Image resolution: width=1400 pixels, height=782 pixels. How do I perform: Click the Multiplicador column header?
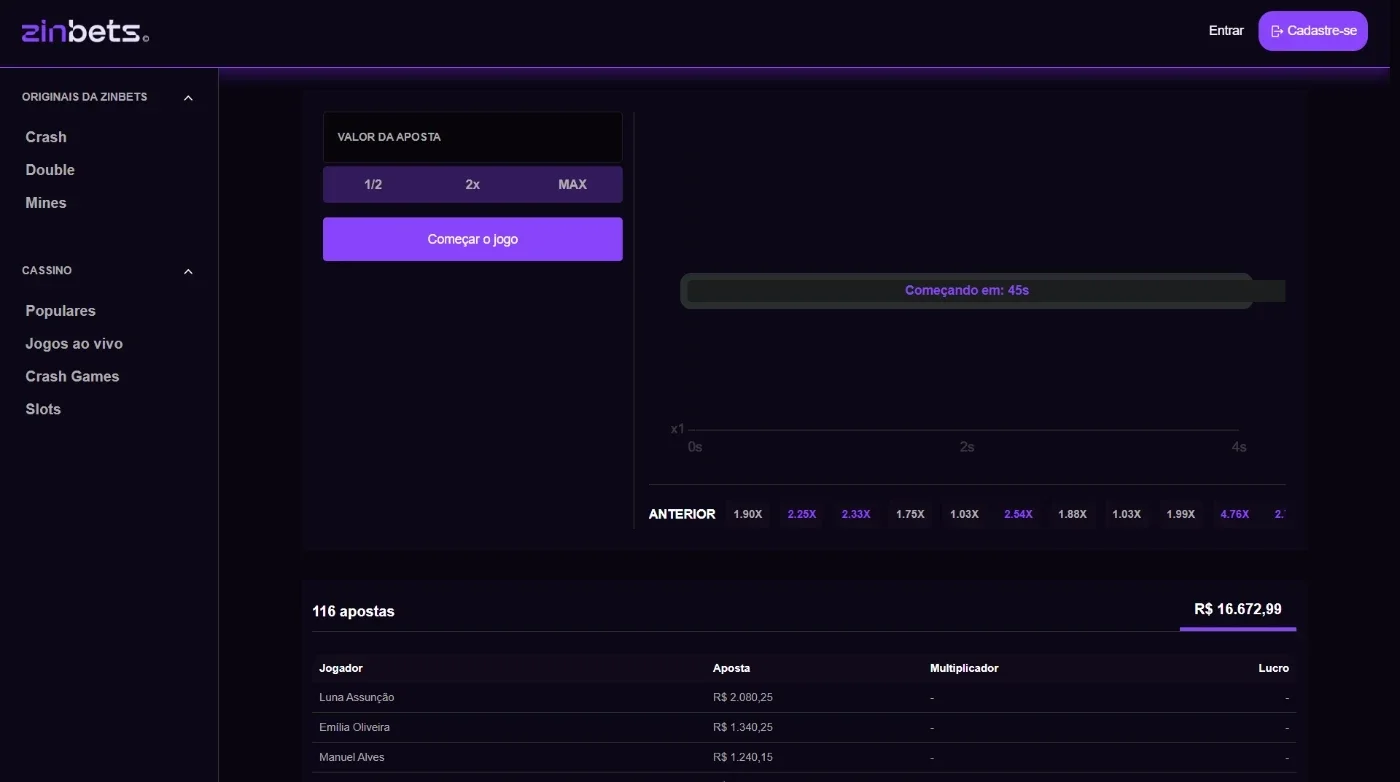964,668
